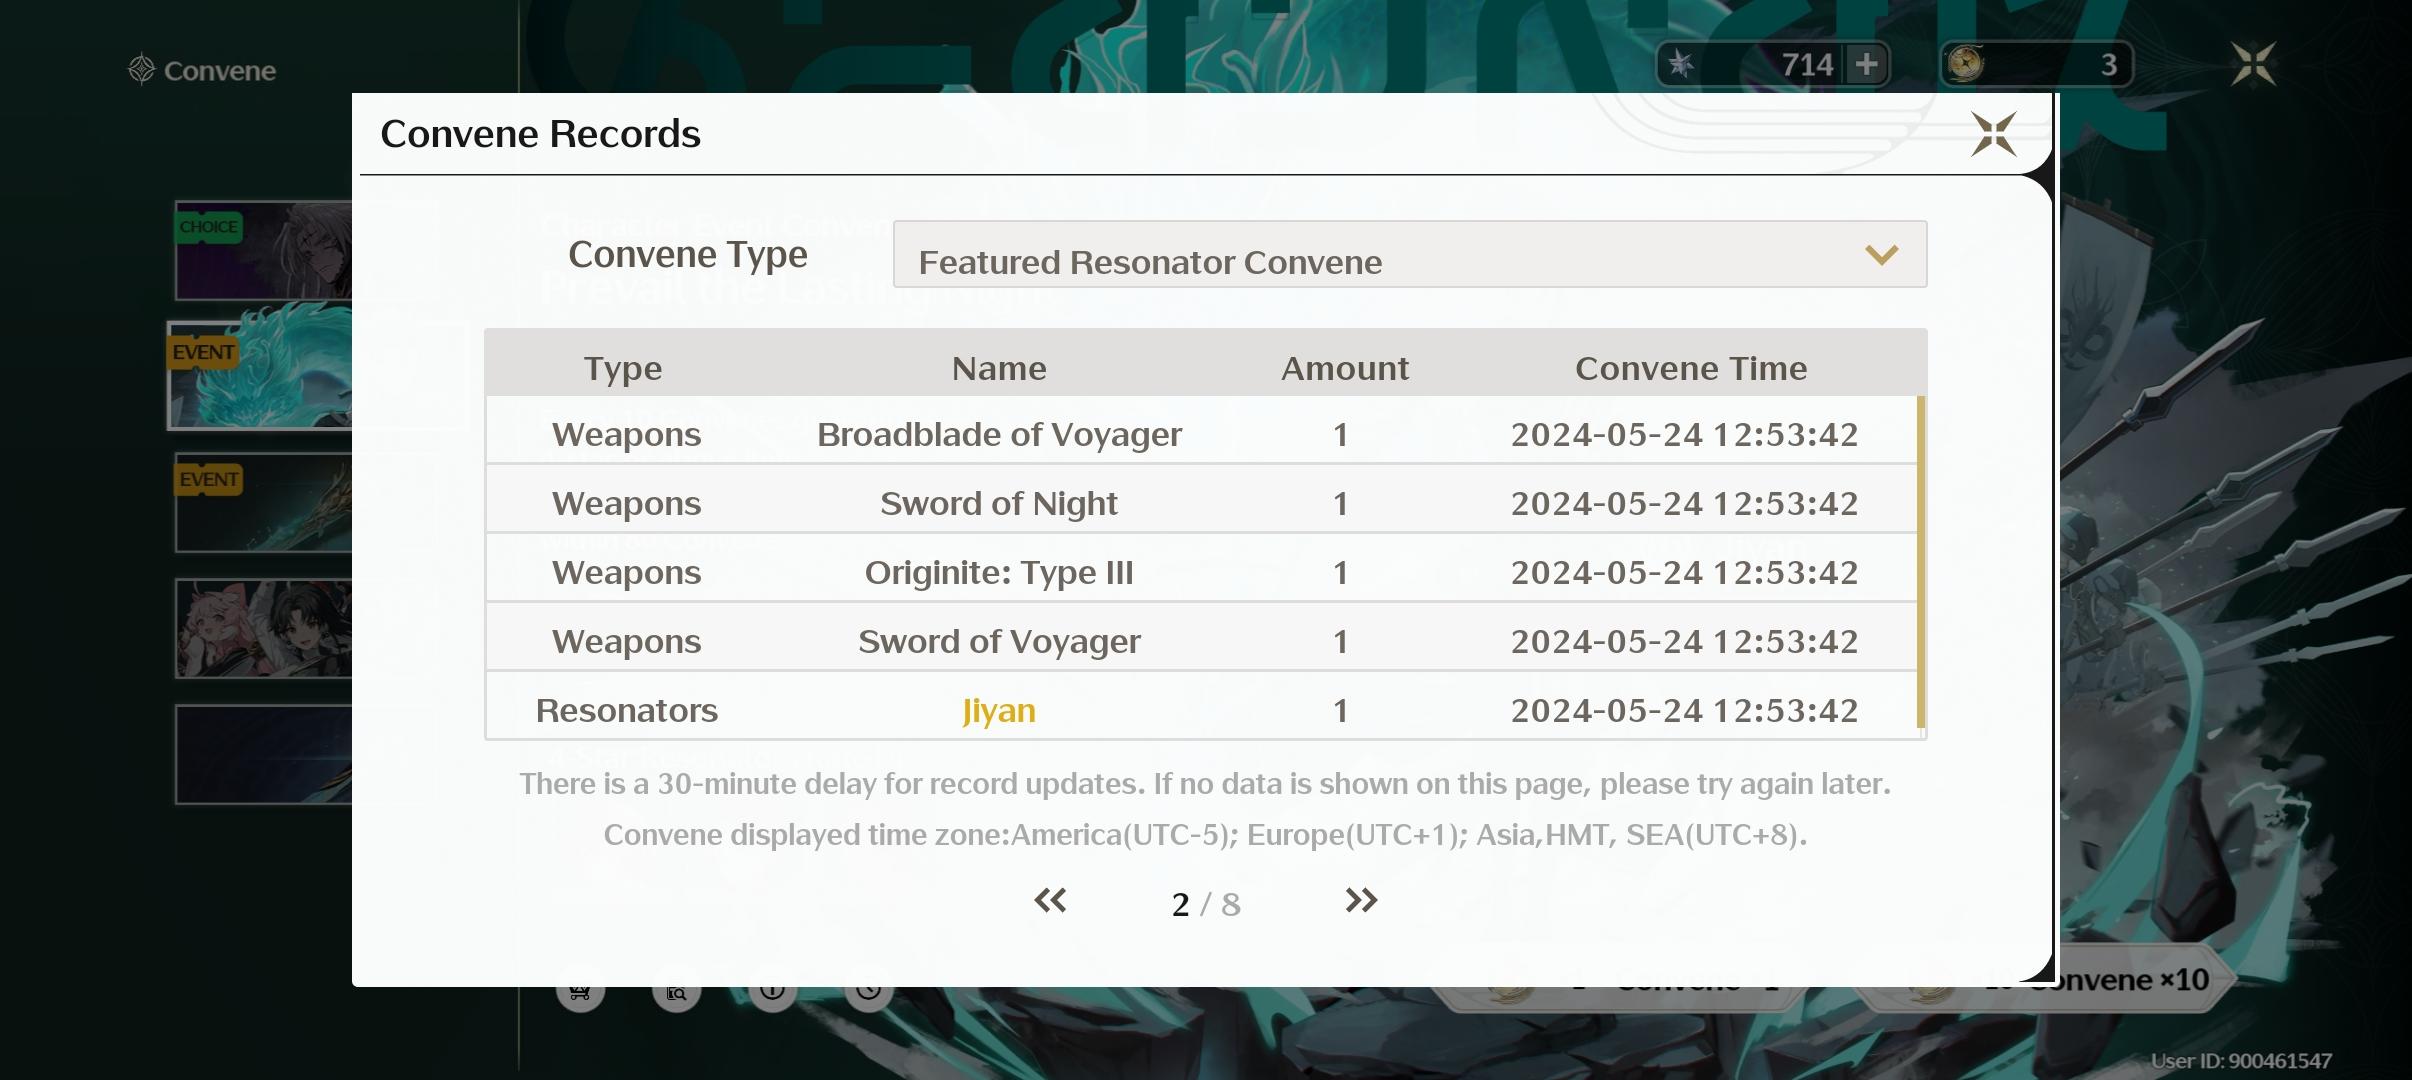The width and height of the screenshot is (2412, 1080).
Task: Select the teal dragon EVENT banner
Action: pyautogui.click(x=261, y=376)
